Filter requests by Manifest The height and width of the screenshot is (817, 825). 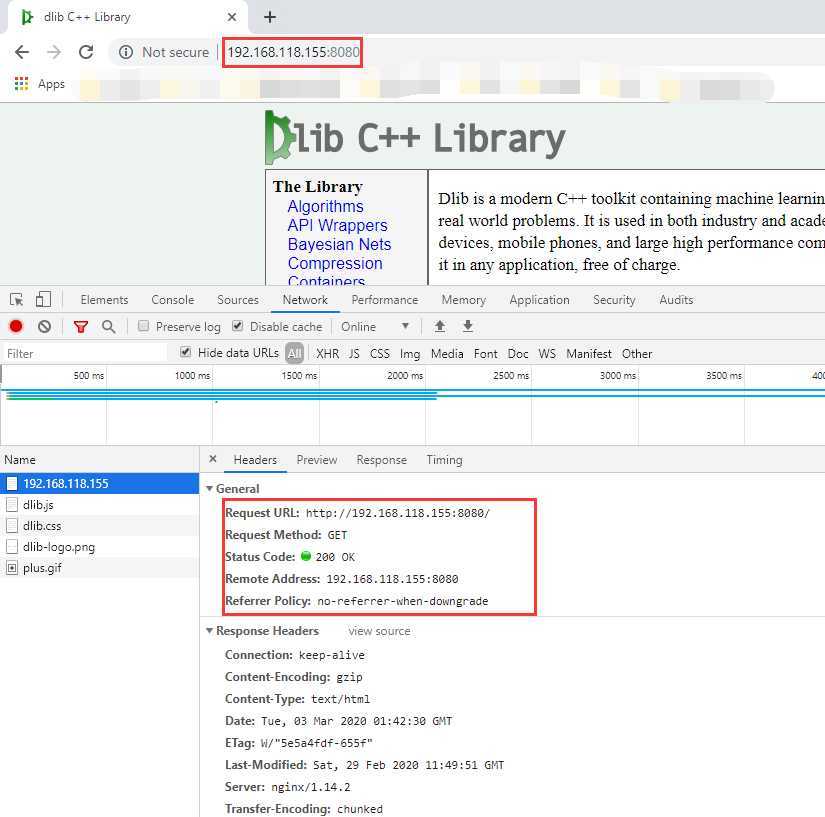[x=589, y=354]
